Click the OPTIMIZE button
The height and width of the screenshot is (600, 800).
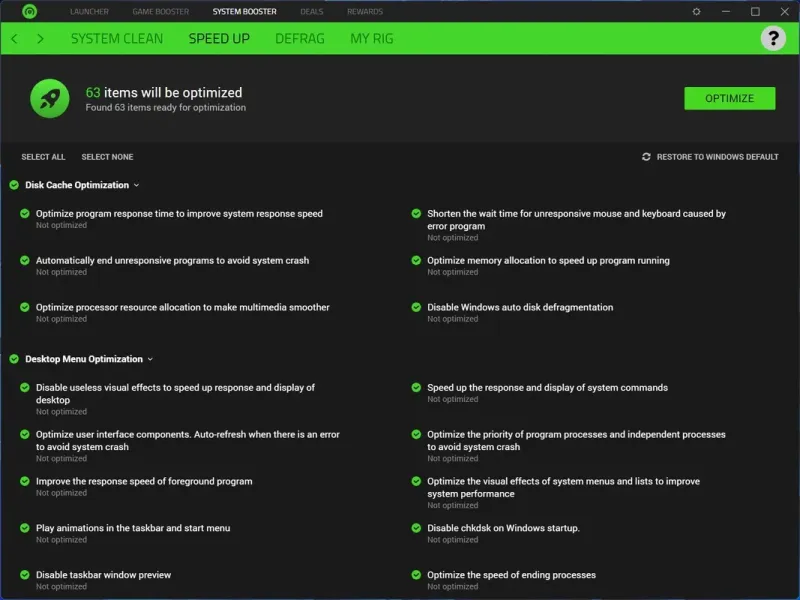coord(730,98)
